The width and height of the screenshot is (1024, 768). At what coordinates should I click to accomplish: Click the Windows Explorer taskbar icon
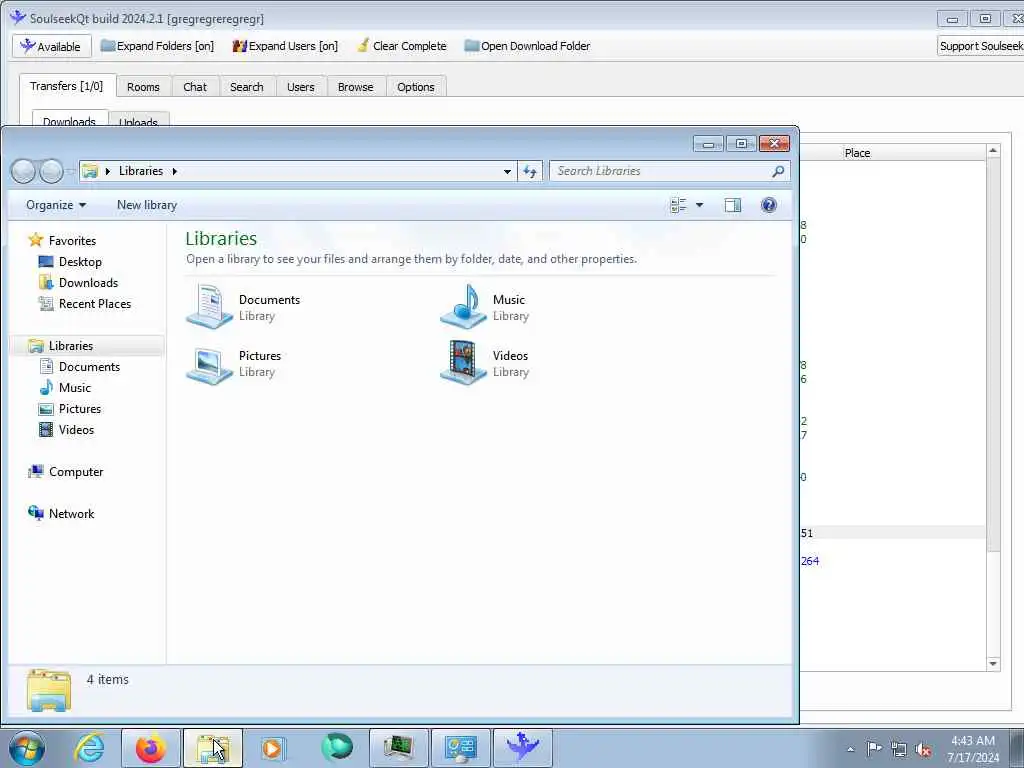pos(212,748)
